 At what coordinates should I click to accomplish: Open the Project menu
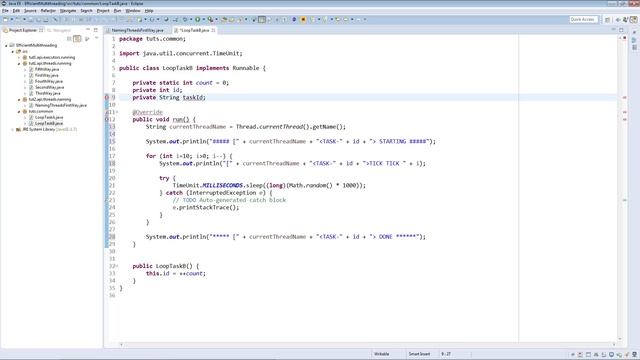coord(103,11)
